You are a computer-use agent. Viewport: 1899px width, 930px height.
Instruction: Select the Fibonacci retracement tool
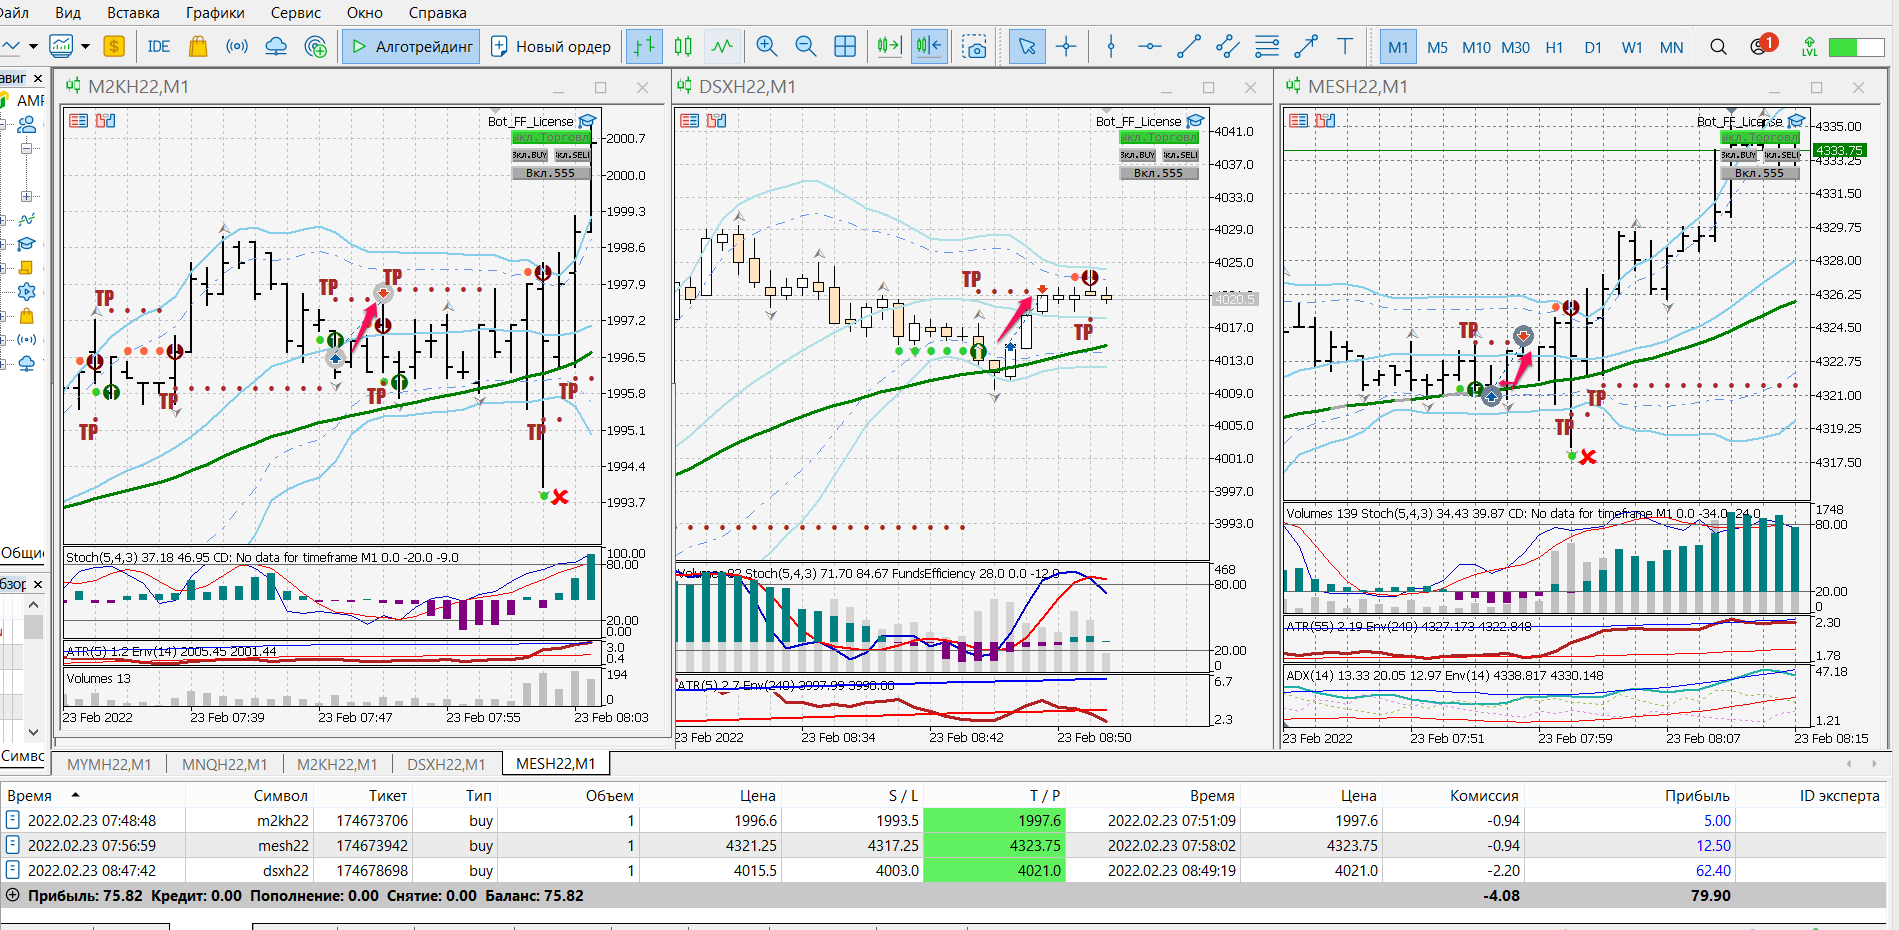click(x=1267, y=46)
